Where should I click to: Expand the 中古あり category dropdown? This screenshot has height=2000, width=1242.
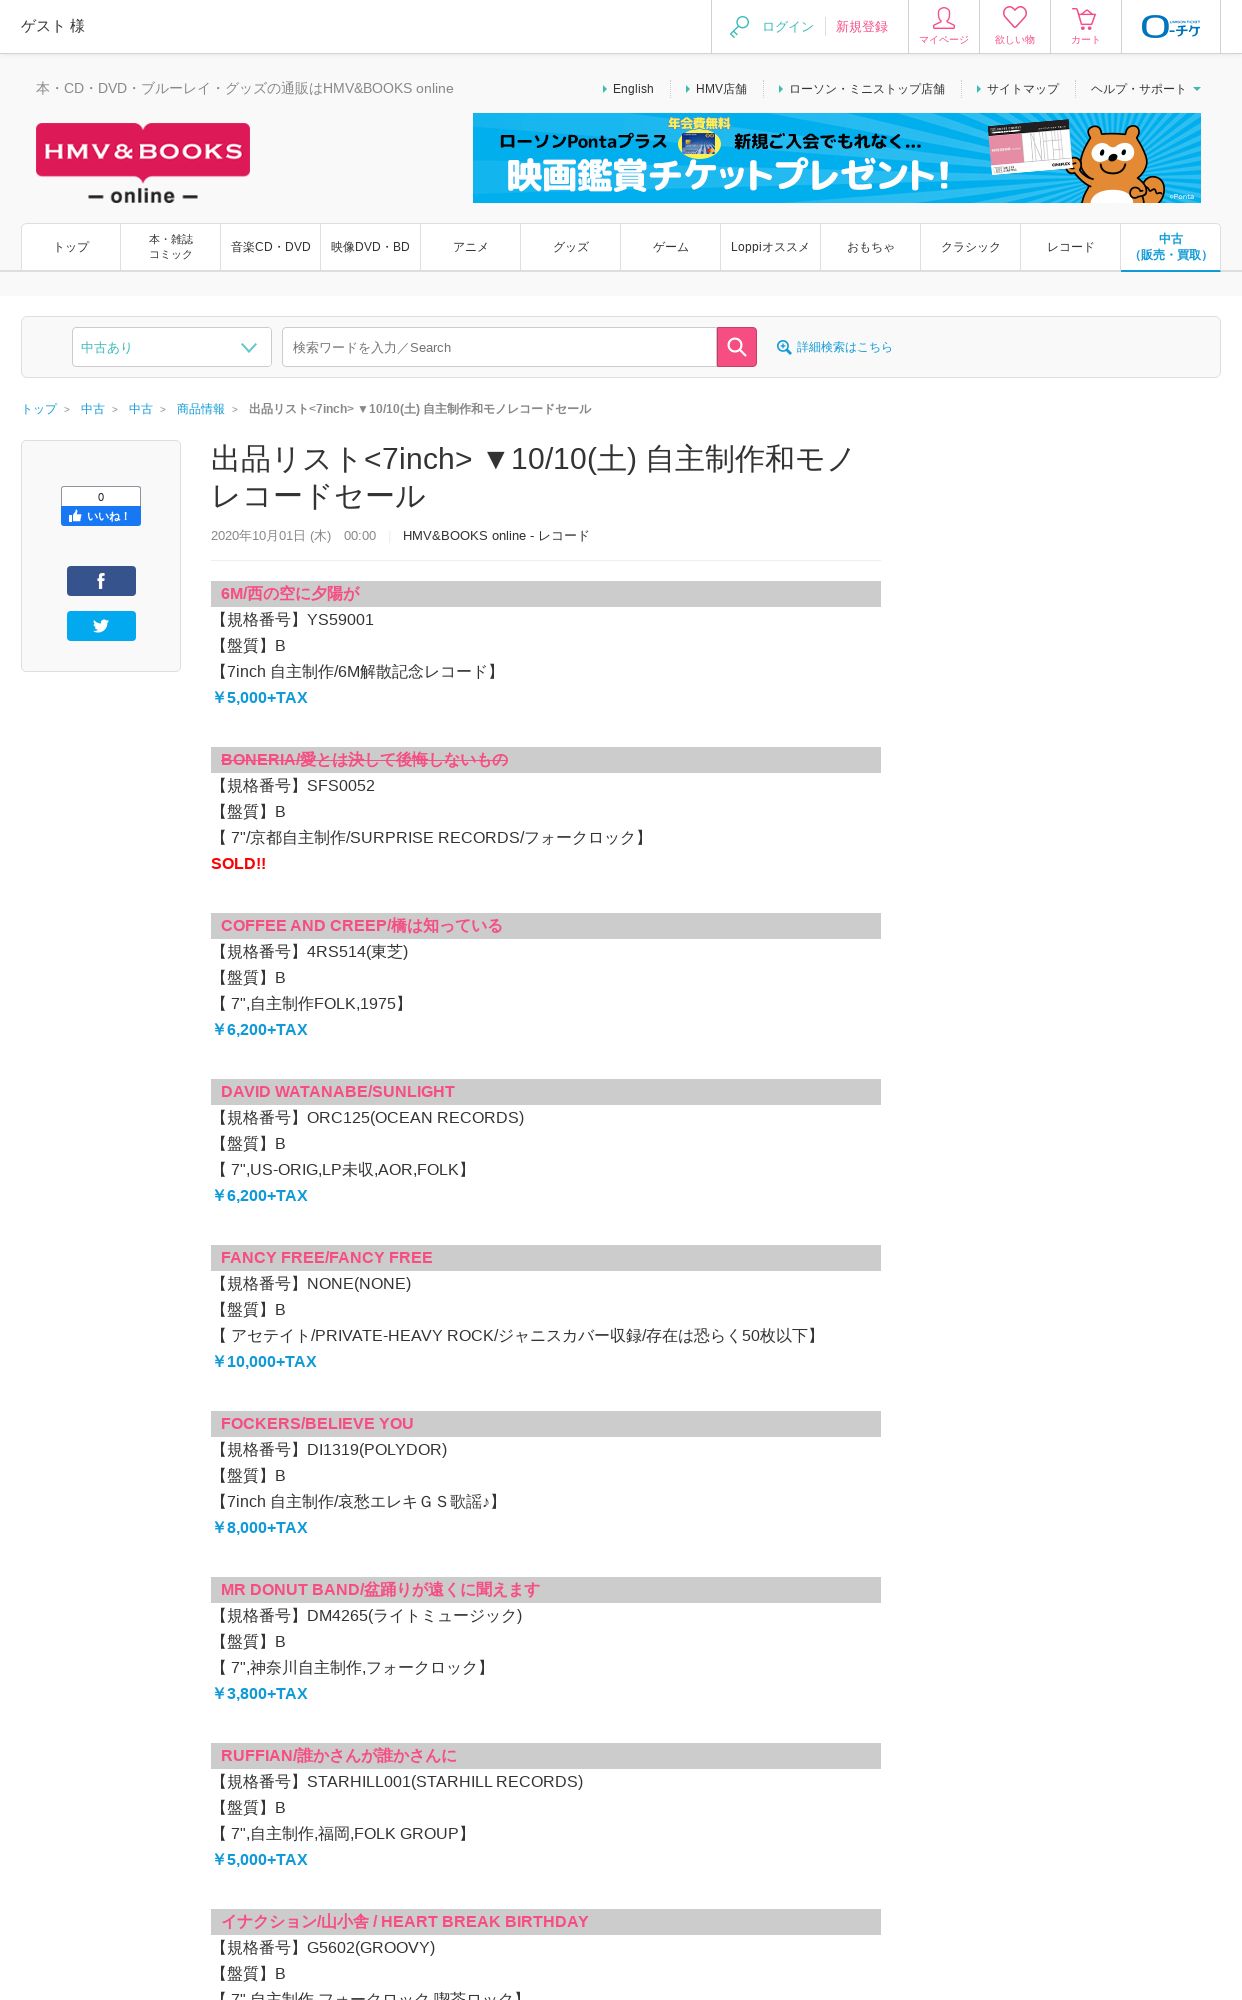click(172, 347)
